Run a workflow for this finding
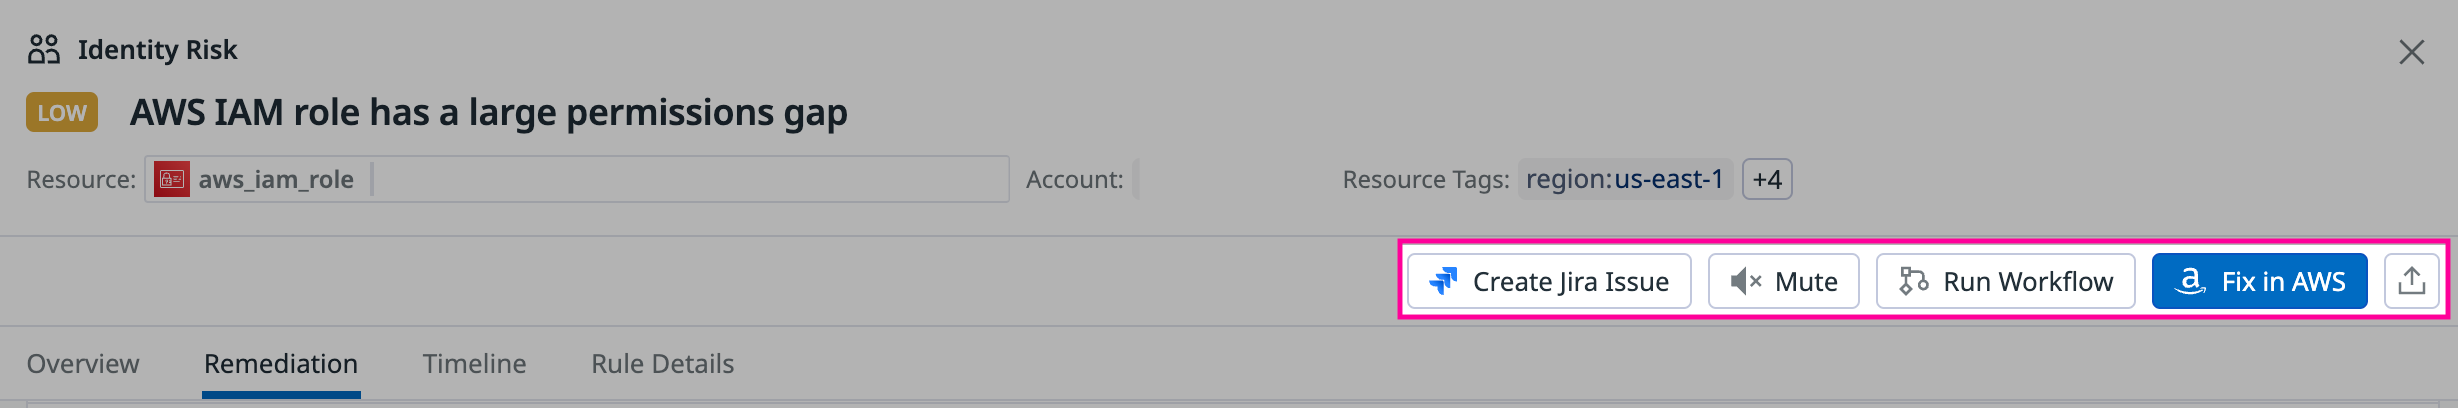 tap(2006, 282)
